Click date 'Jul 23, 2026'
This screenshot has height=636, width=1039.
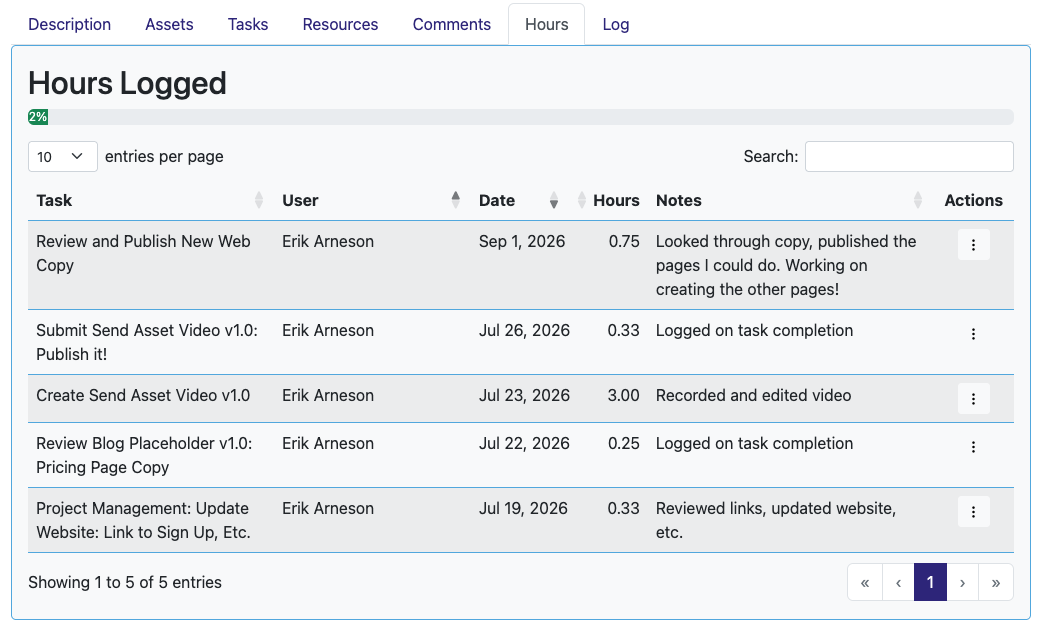point(524,396)
